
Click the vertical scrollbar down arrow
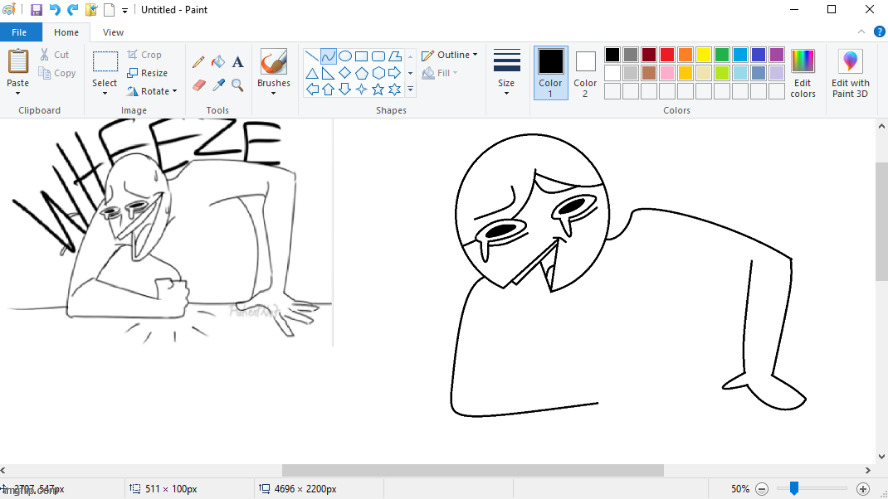pos(882,457)
